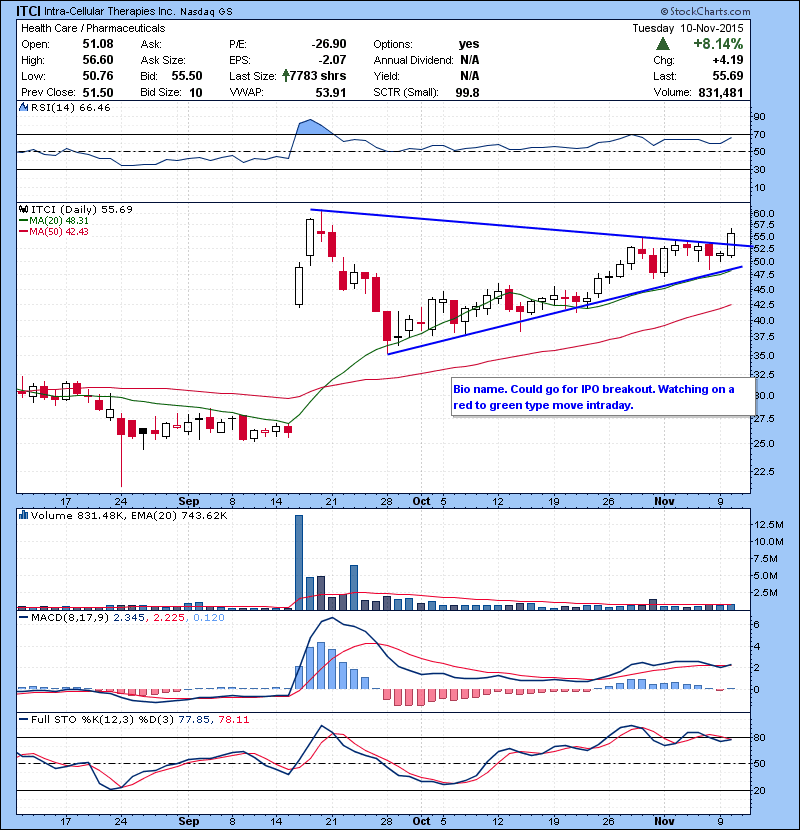Click the Bid Size value 10

pos(196,93)
